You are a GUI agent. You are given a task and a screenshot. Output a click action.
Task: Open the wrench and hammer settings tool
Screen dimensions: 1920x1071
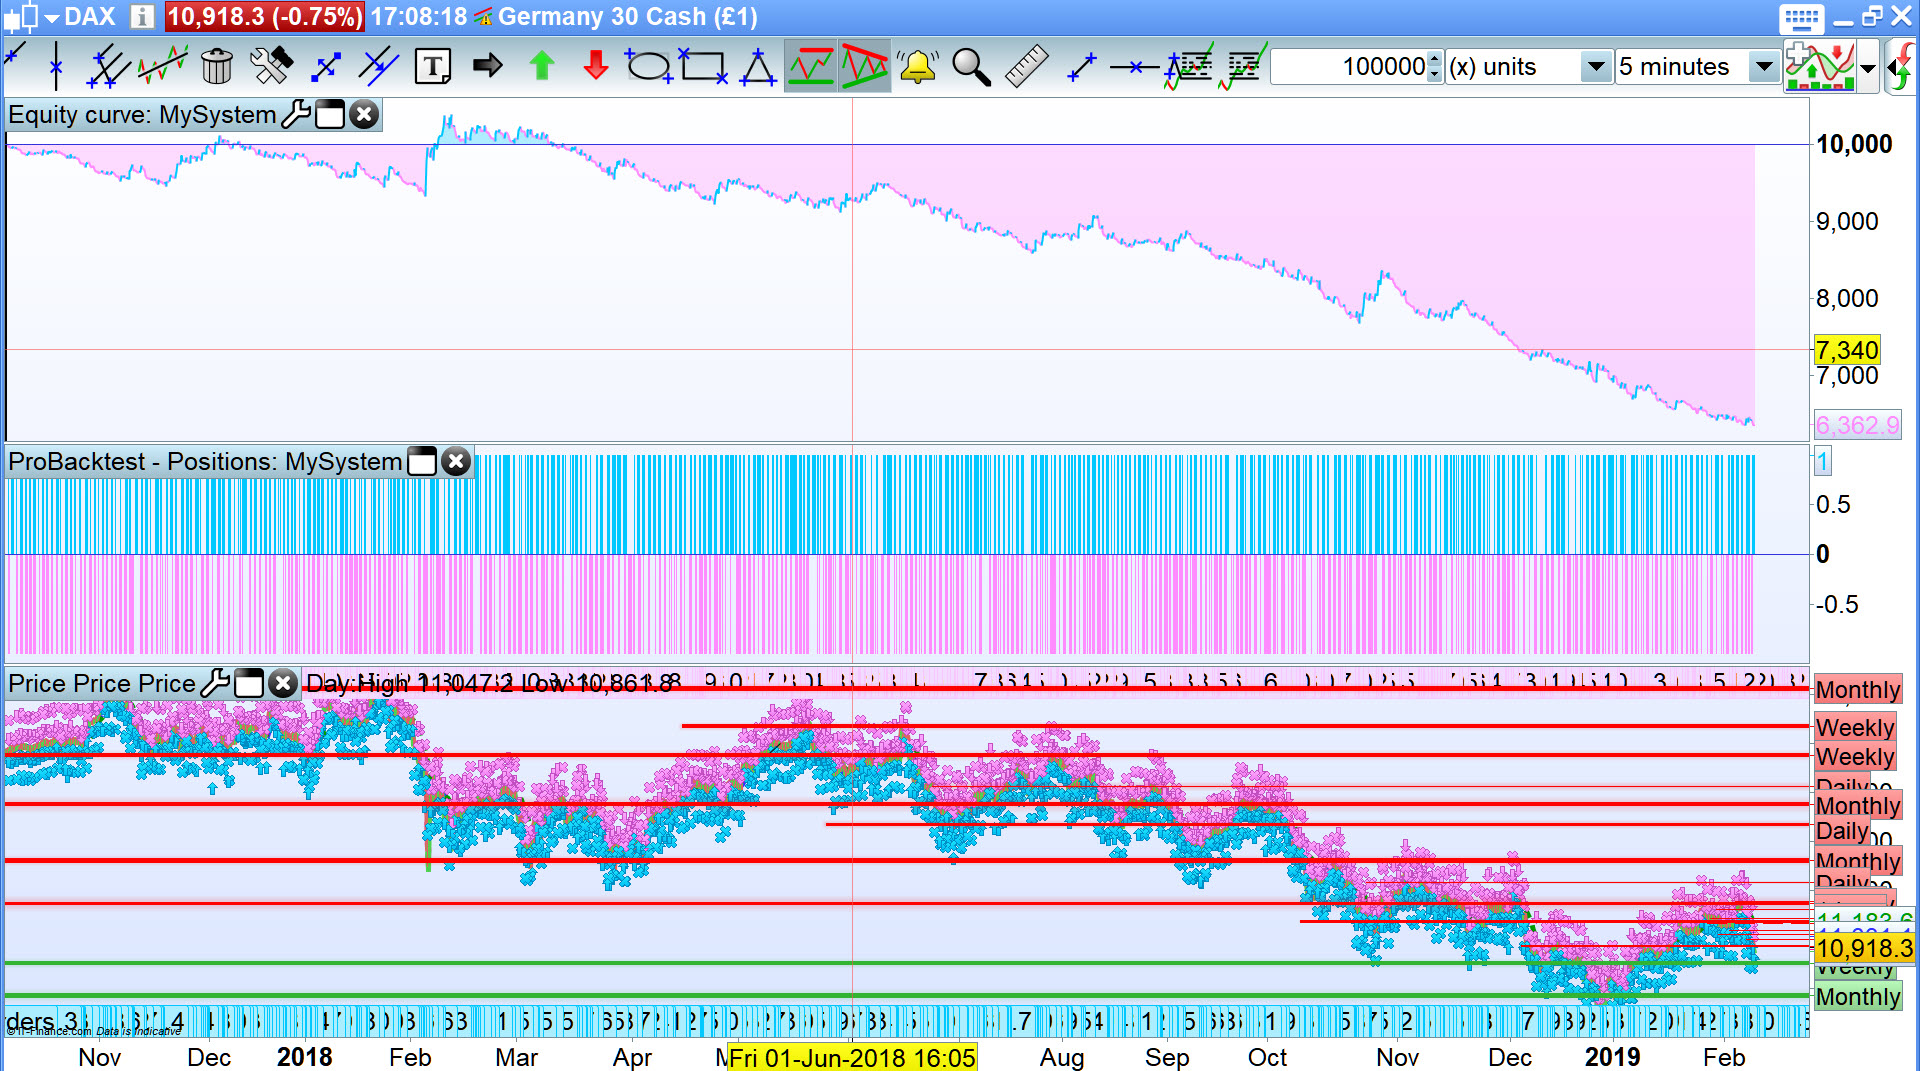point(270,66)
